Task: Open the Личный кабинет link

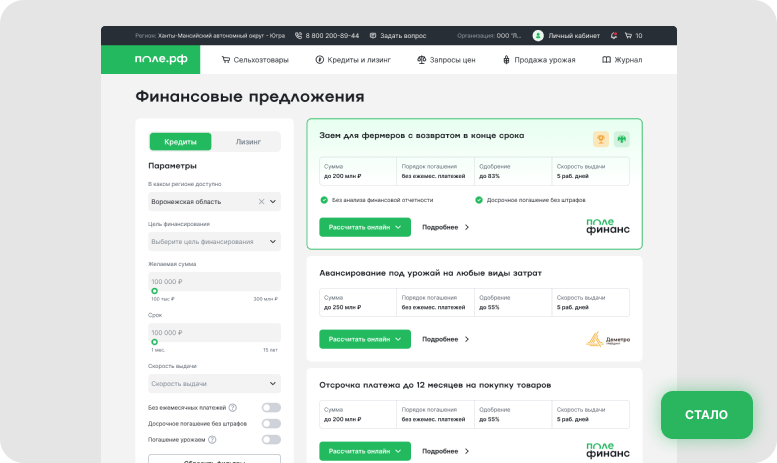Action: (x=574, y=36)
